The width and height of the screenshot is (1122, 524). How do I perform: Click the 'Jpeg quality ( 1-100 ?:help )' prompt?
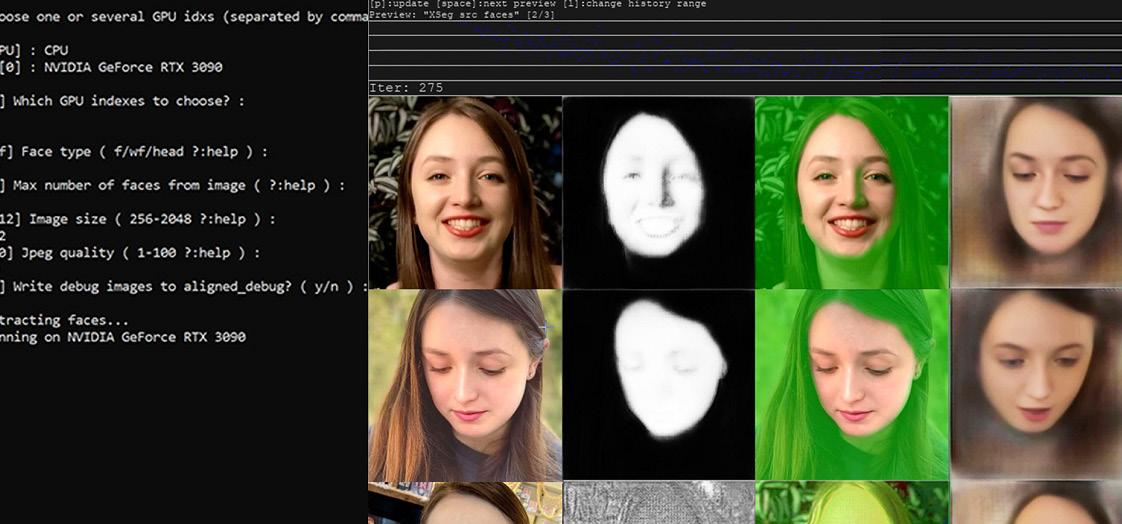coord(130,253)
